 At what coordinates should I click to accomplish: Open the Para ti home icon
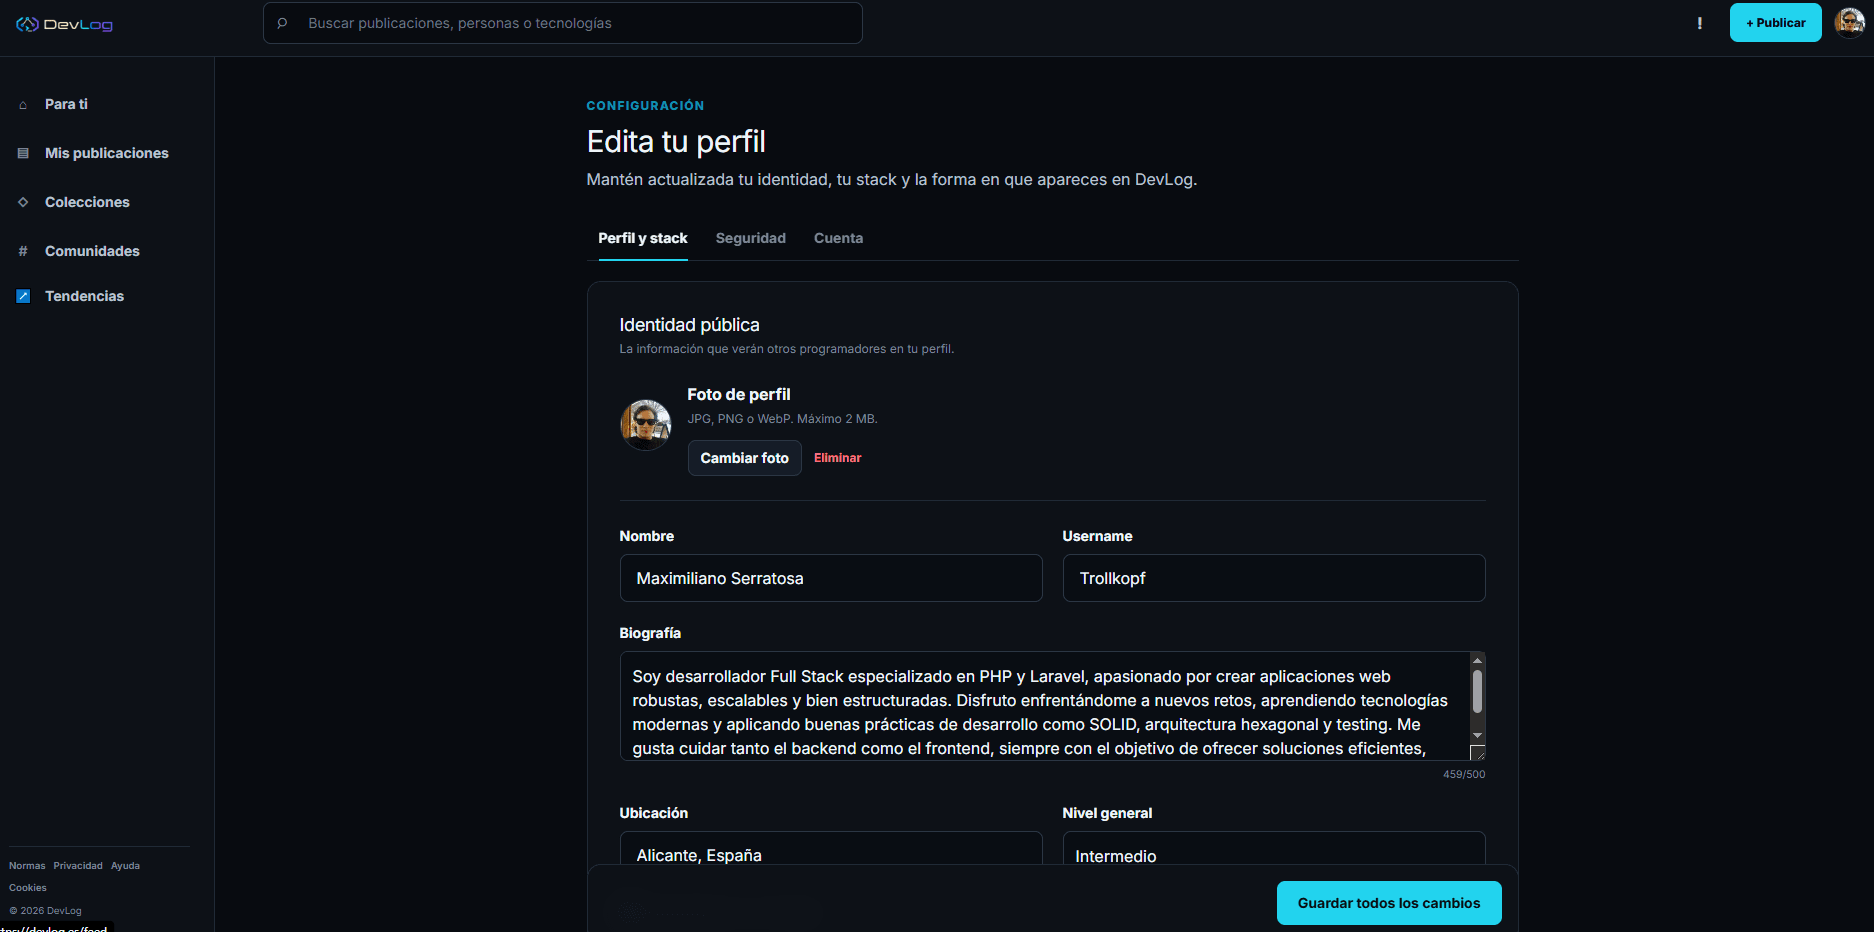(23, 105)
